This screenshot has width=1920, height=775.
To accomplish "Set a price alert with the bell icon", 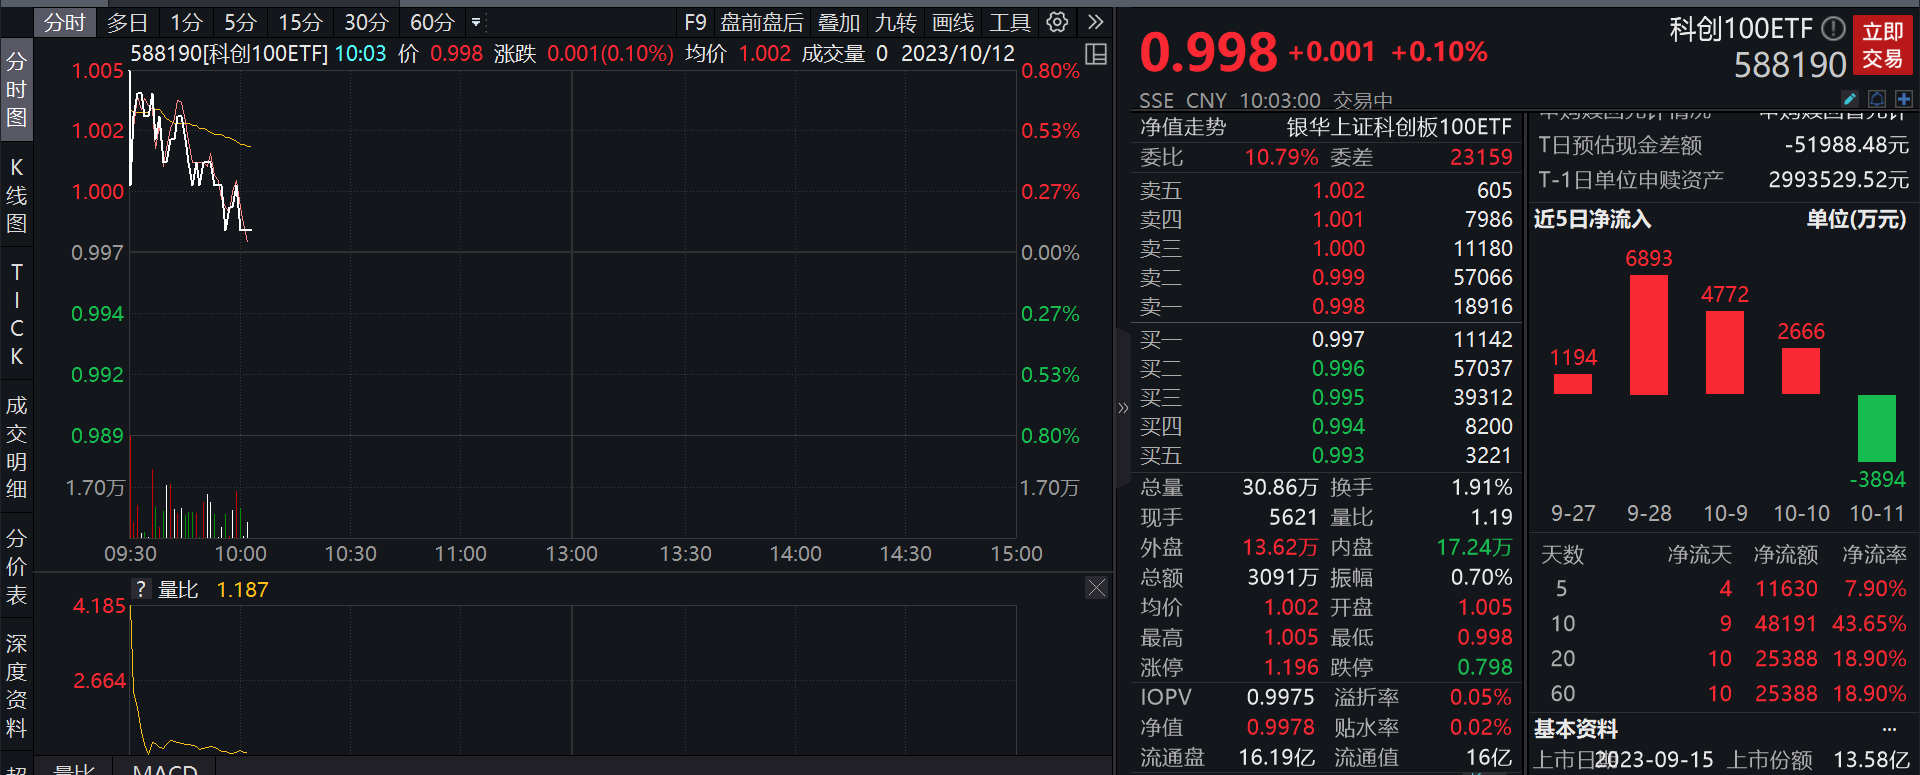I will (1877, 99).
